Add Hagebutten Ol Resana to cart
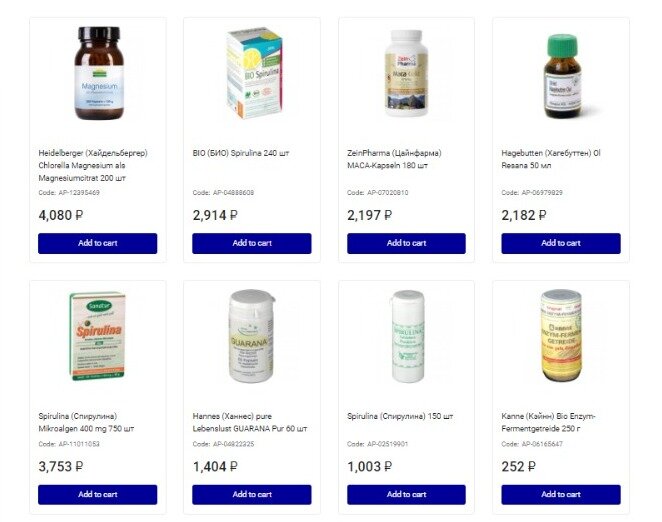This screenshot has height=522, width=662. coord(561,243)
